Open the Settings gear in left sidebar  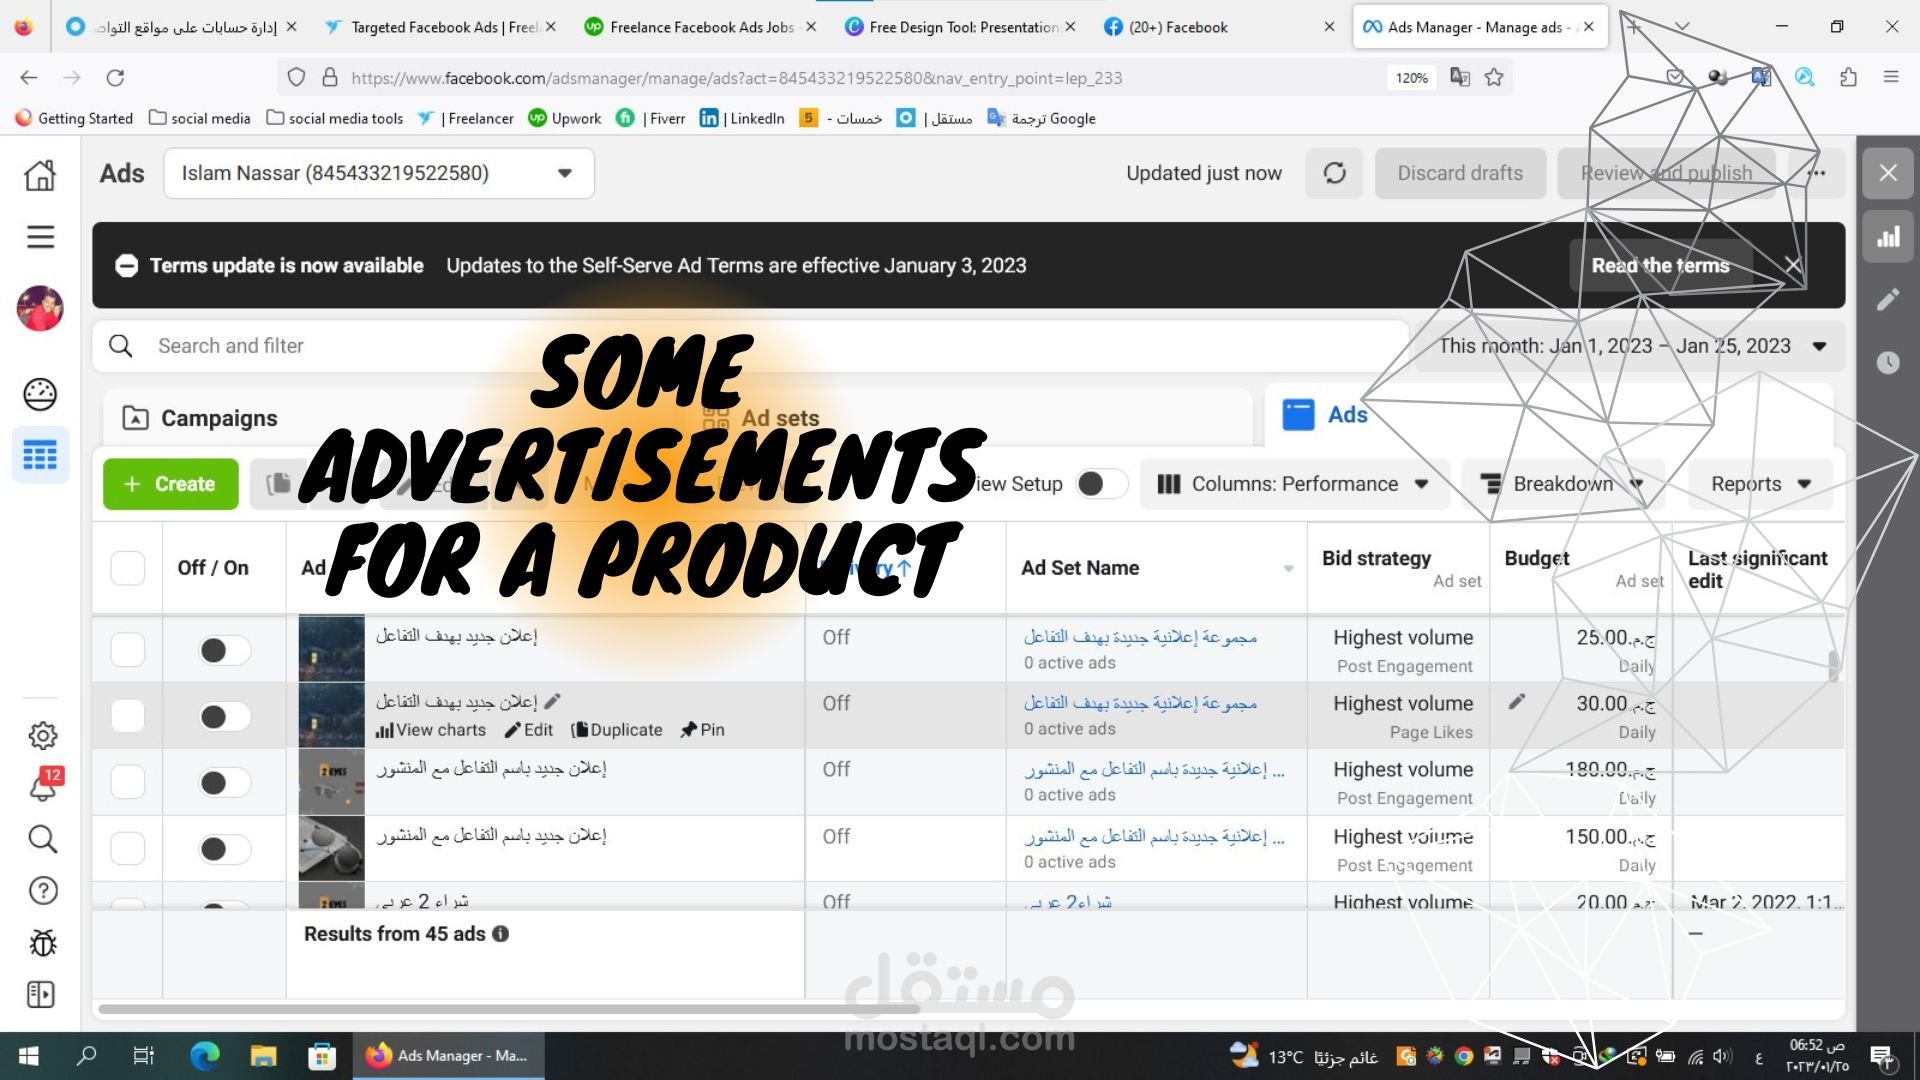click(x=42, y=736)
